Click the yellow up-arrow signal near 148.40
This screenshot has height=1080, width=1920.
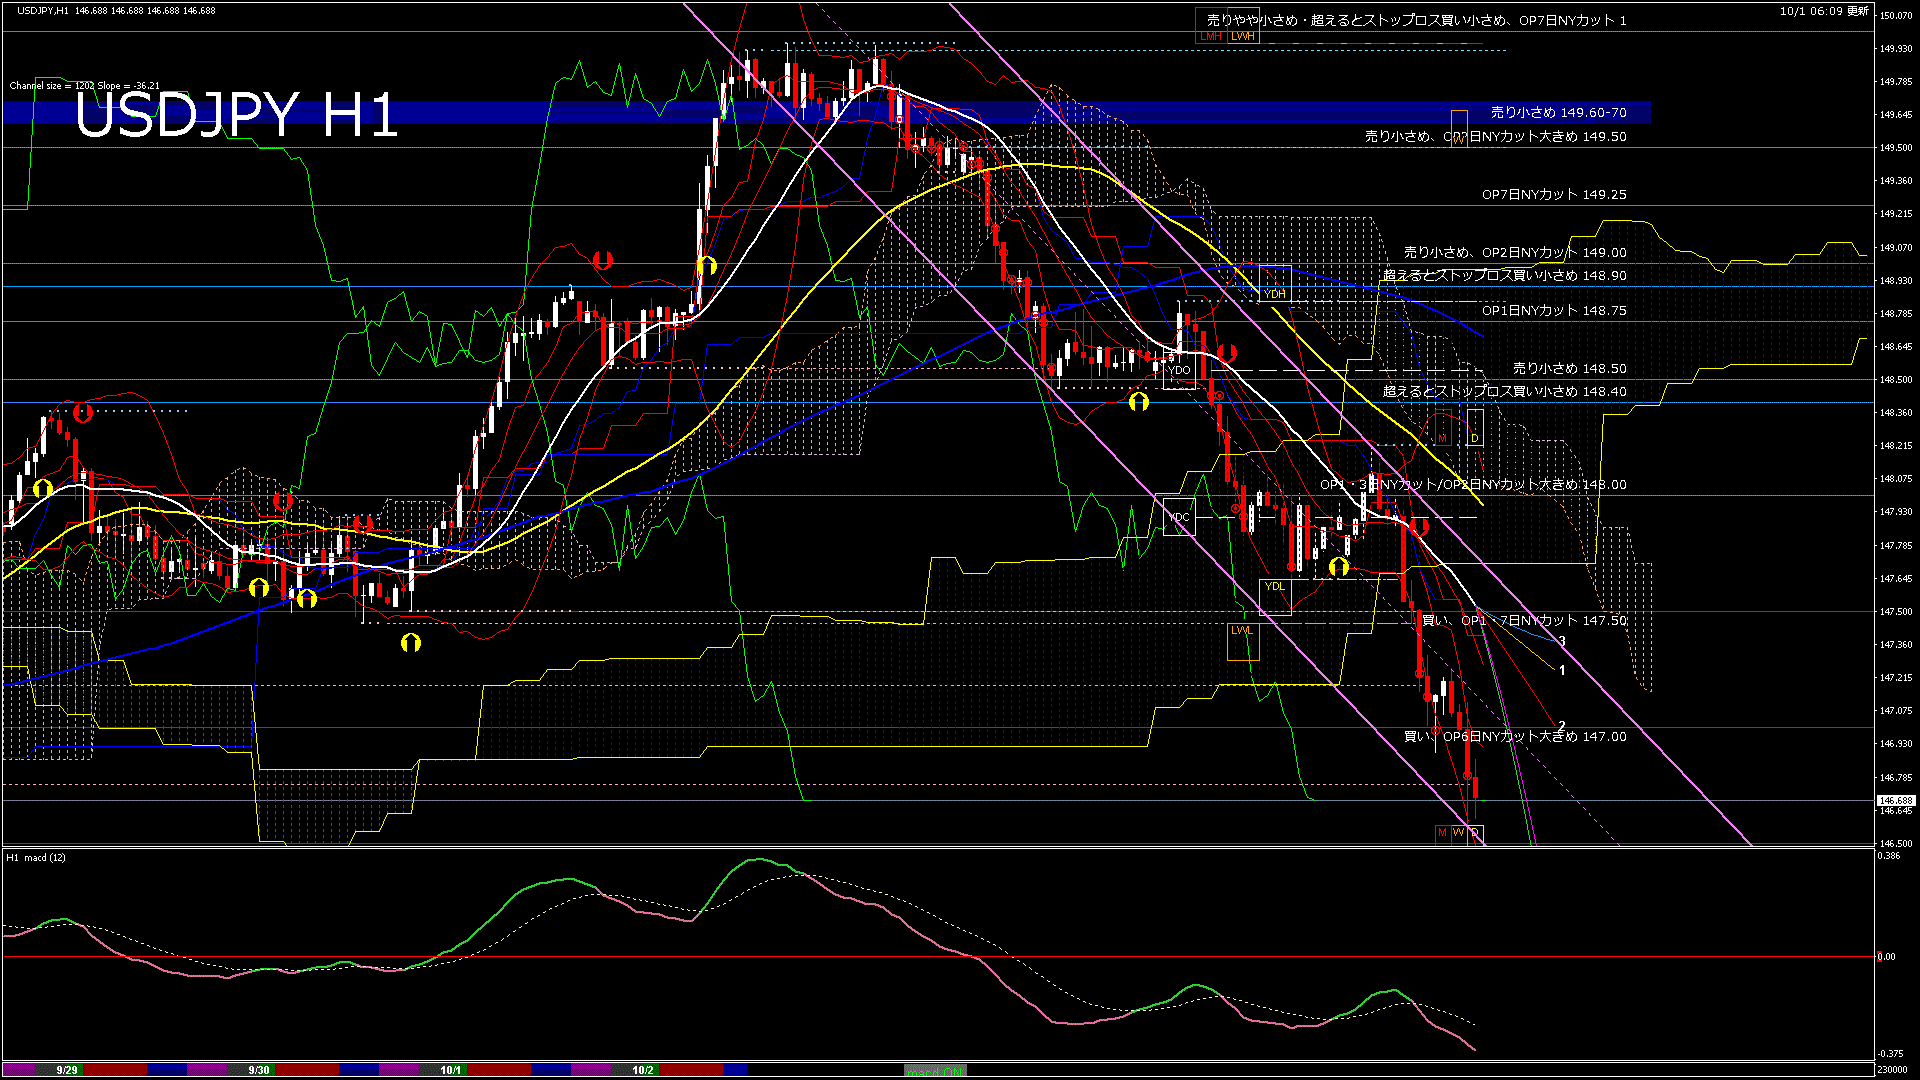(x=1139, y=402)
